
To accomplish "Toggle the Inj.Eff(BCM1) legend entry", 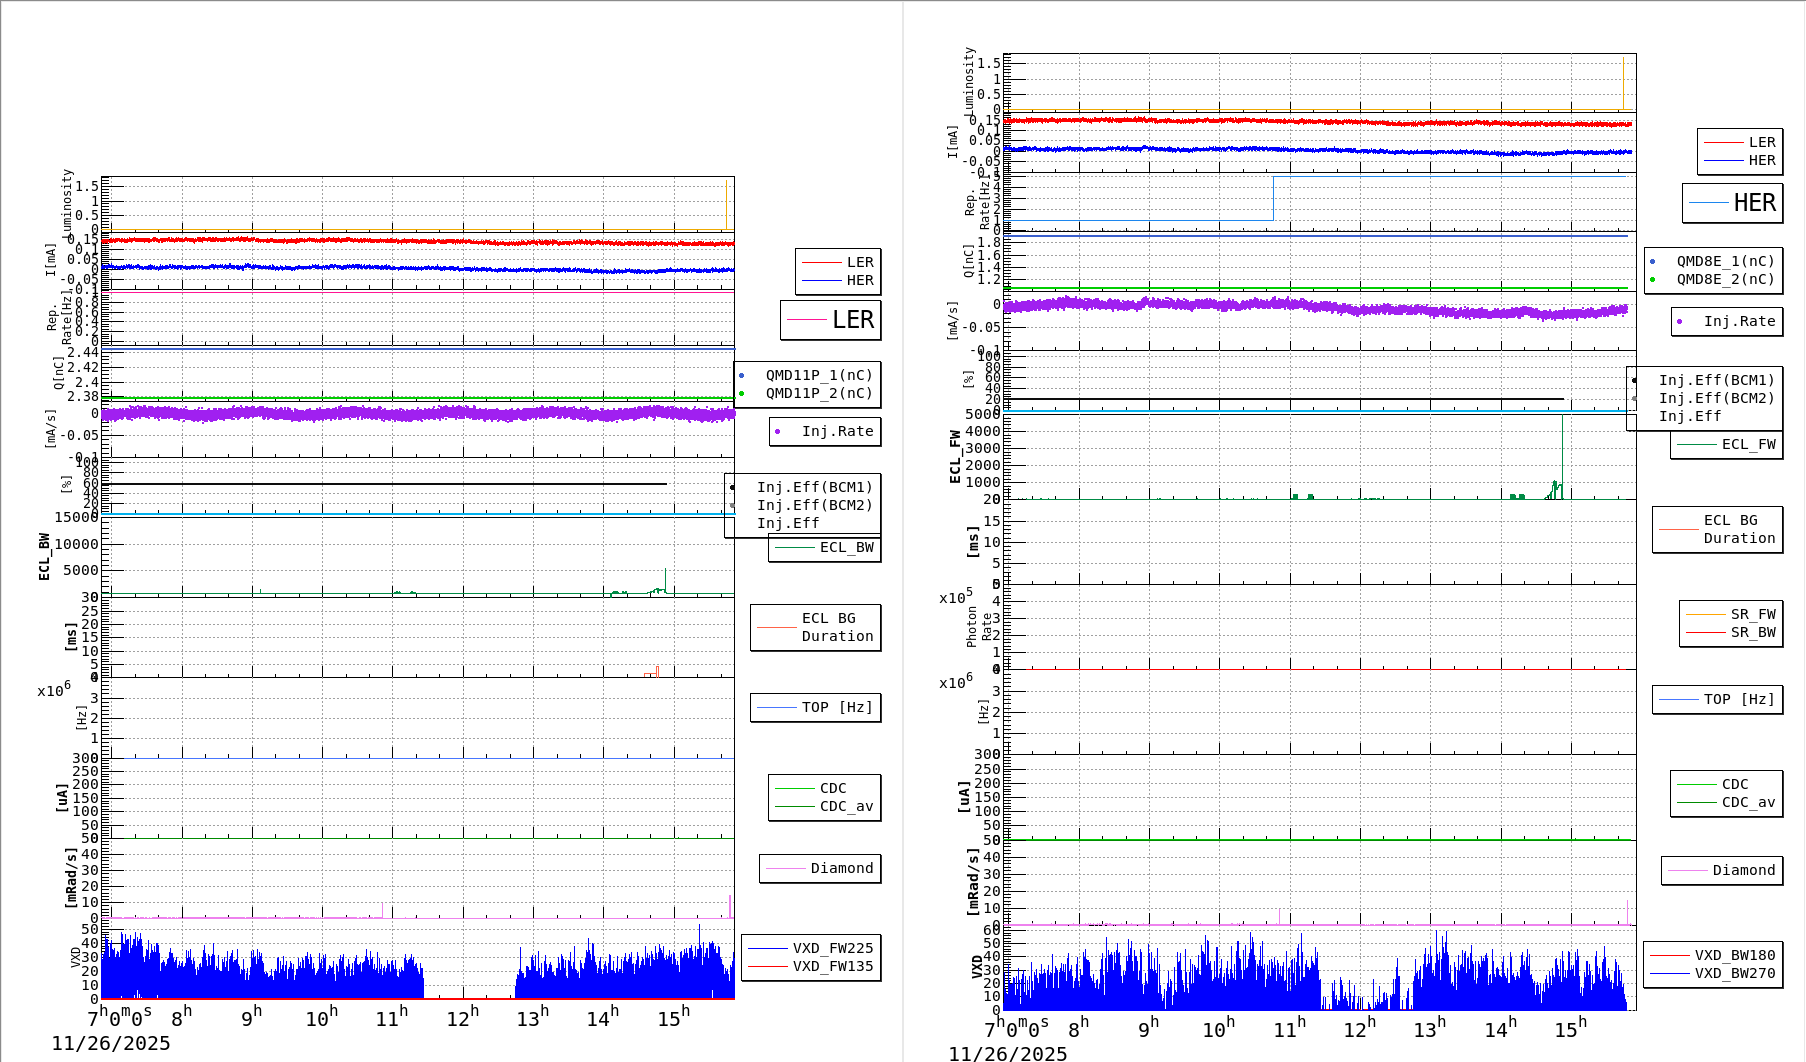I will (x=816, y=488).
